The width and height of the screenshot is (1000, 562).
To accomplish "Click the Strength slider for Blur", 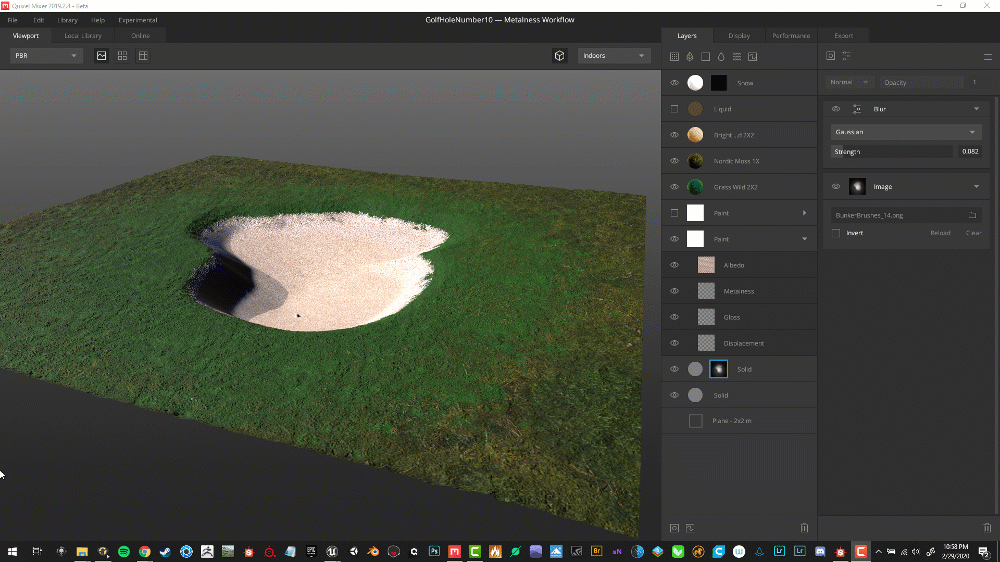I will 890,152.
